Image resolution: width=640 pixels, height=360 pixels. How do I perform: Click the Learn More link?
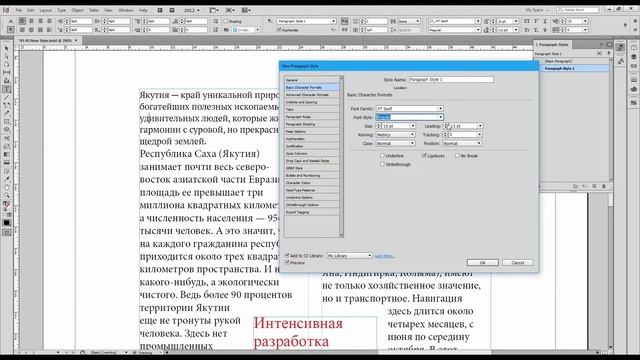(384, 256)
